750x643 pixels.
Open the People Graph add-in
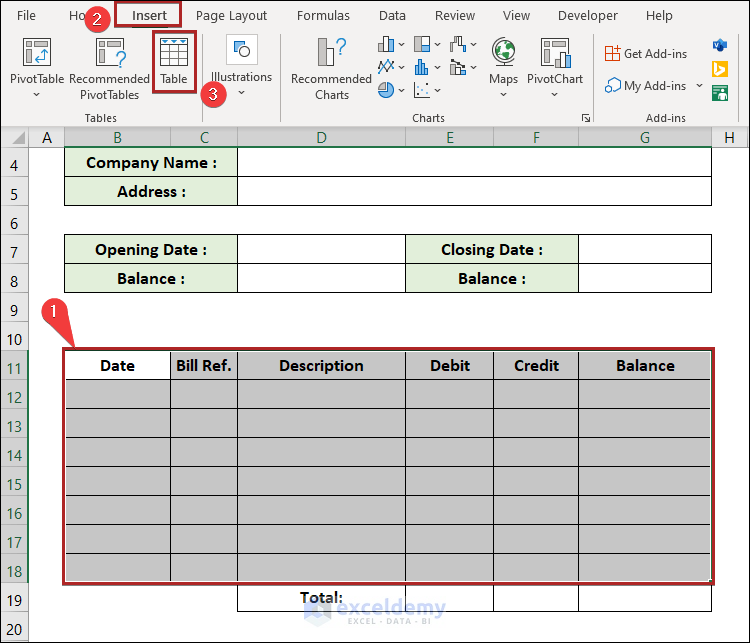coord(720,93)
